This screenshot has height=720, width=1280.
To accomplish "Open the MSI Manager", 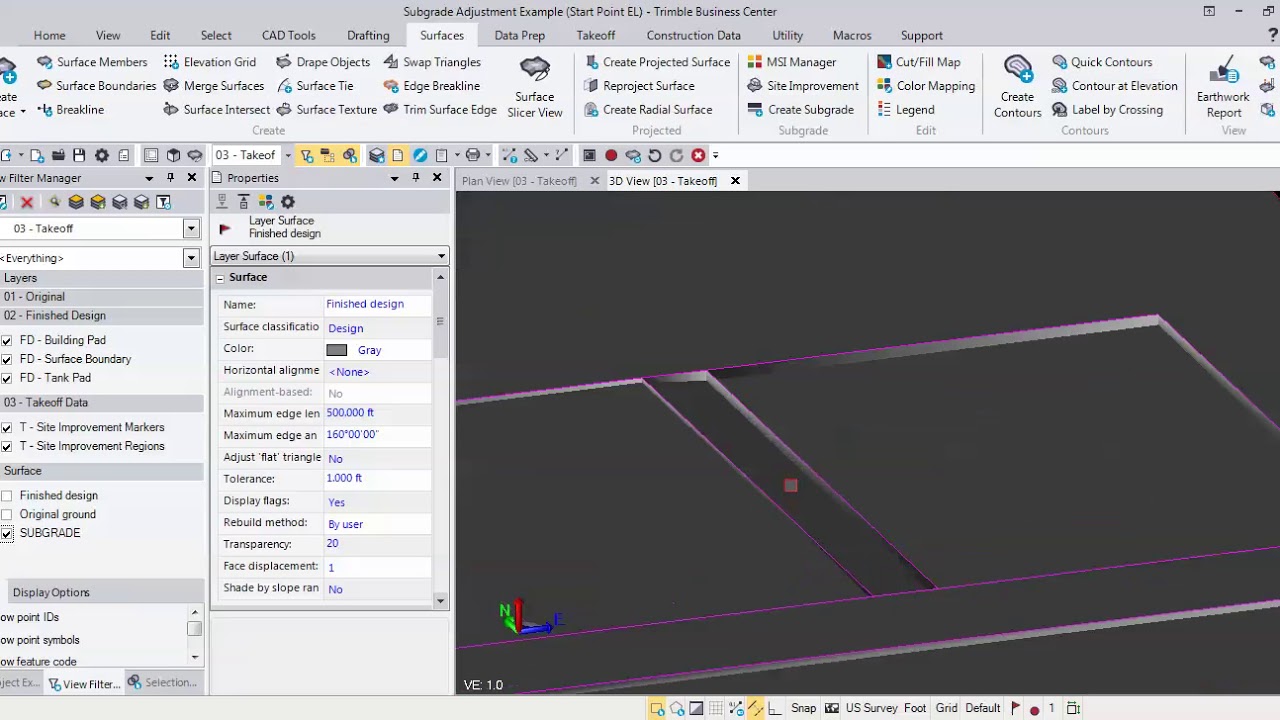I will pyautogui.click(x=791, y=62).
